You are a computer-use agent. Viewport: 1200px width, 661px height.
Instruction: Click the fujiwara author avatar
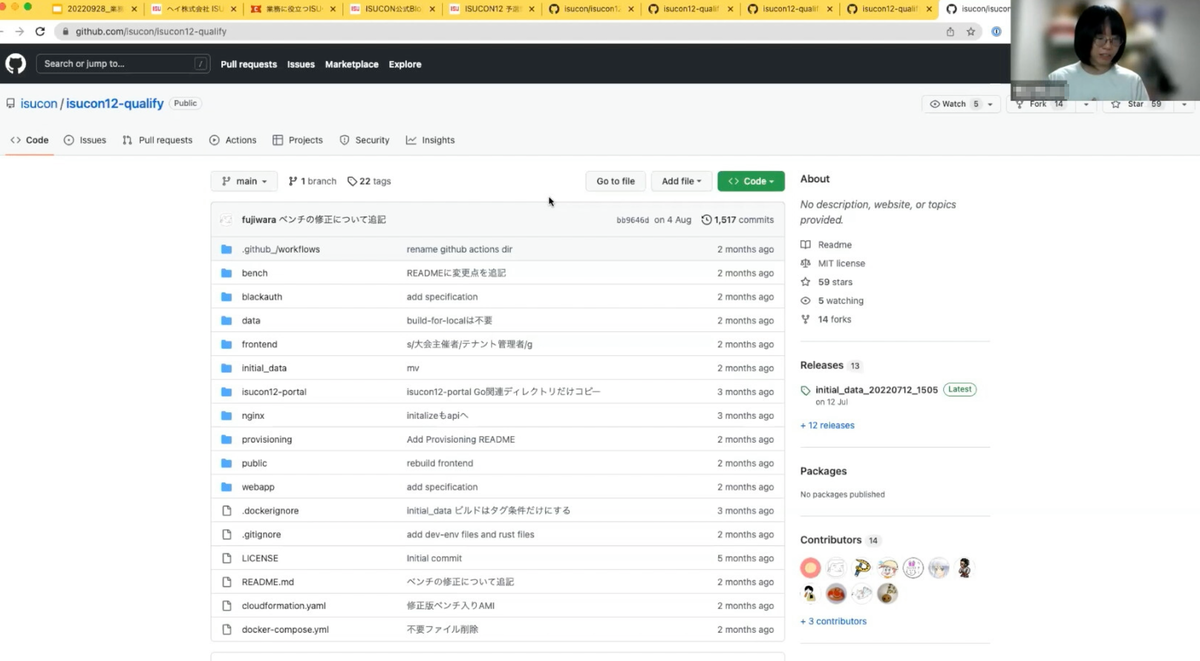pos(226,220)
